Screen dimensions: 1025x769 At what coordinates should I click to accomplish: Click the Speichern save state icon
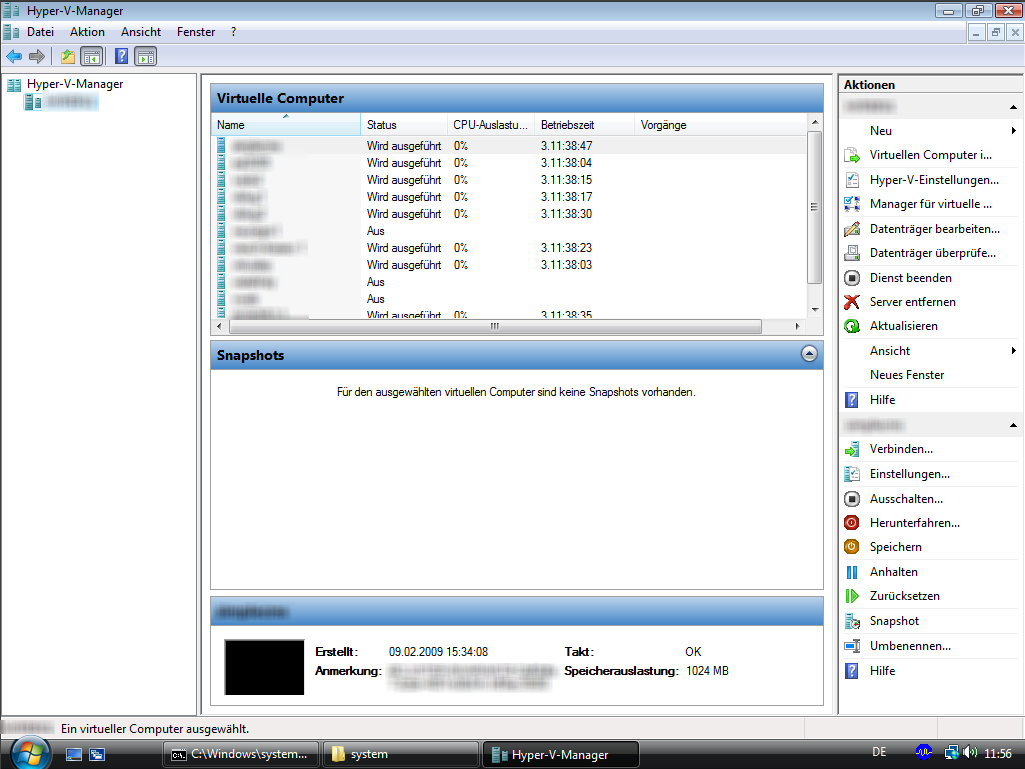851,547
